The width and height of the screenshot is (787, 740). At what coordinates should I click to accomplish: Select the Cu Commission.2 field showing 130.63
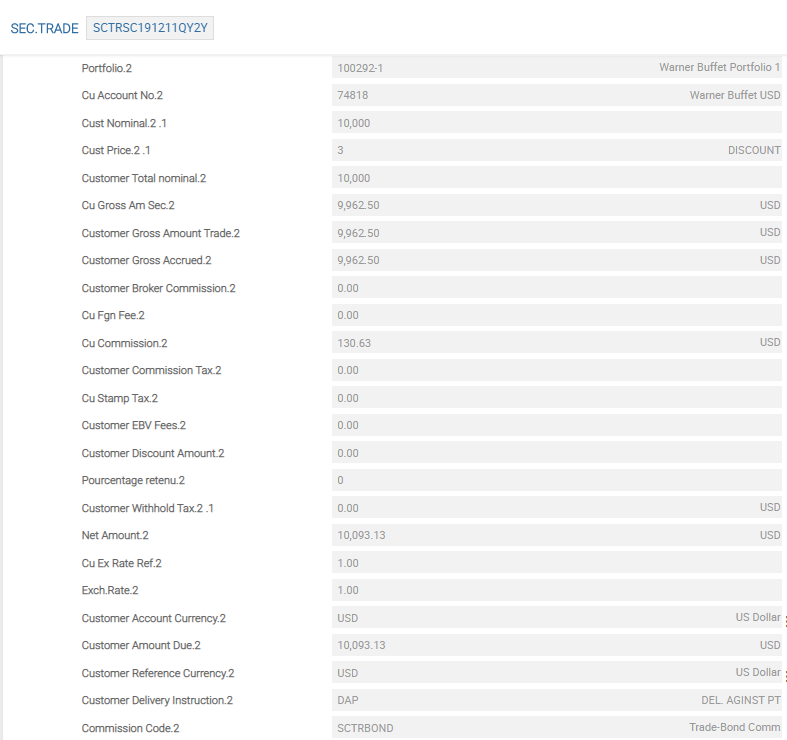(x=556, y=343)
